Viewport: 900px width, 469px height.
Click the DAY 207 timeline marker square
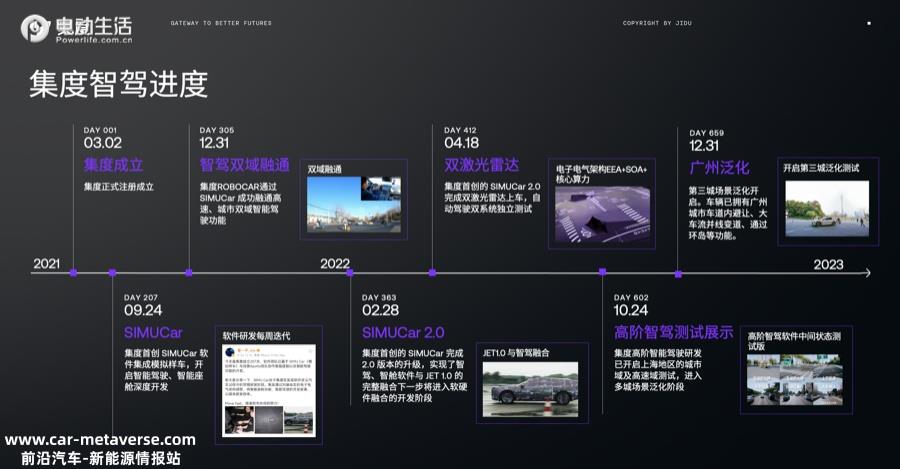coord(112,273)
